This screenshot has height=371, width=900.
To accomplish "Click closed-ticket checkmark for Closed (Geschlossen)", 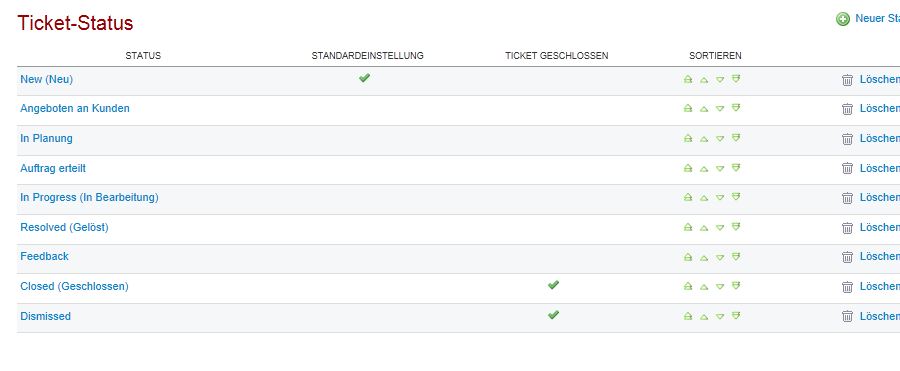I will (x=553, y=285).
